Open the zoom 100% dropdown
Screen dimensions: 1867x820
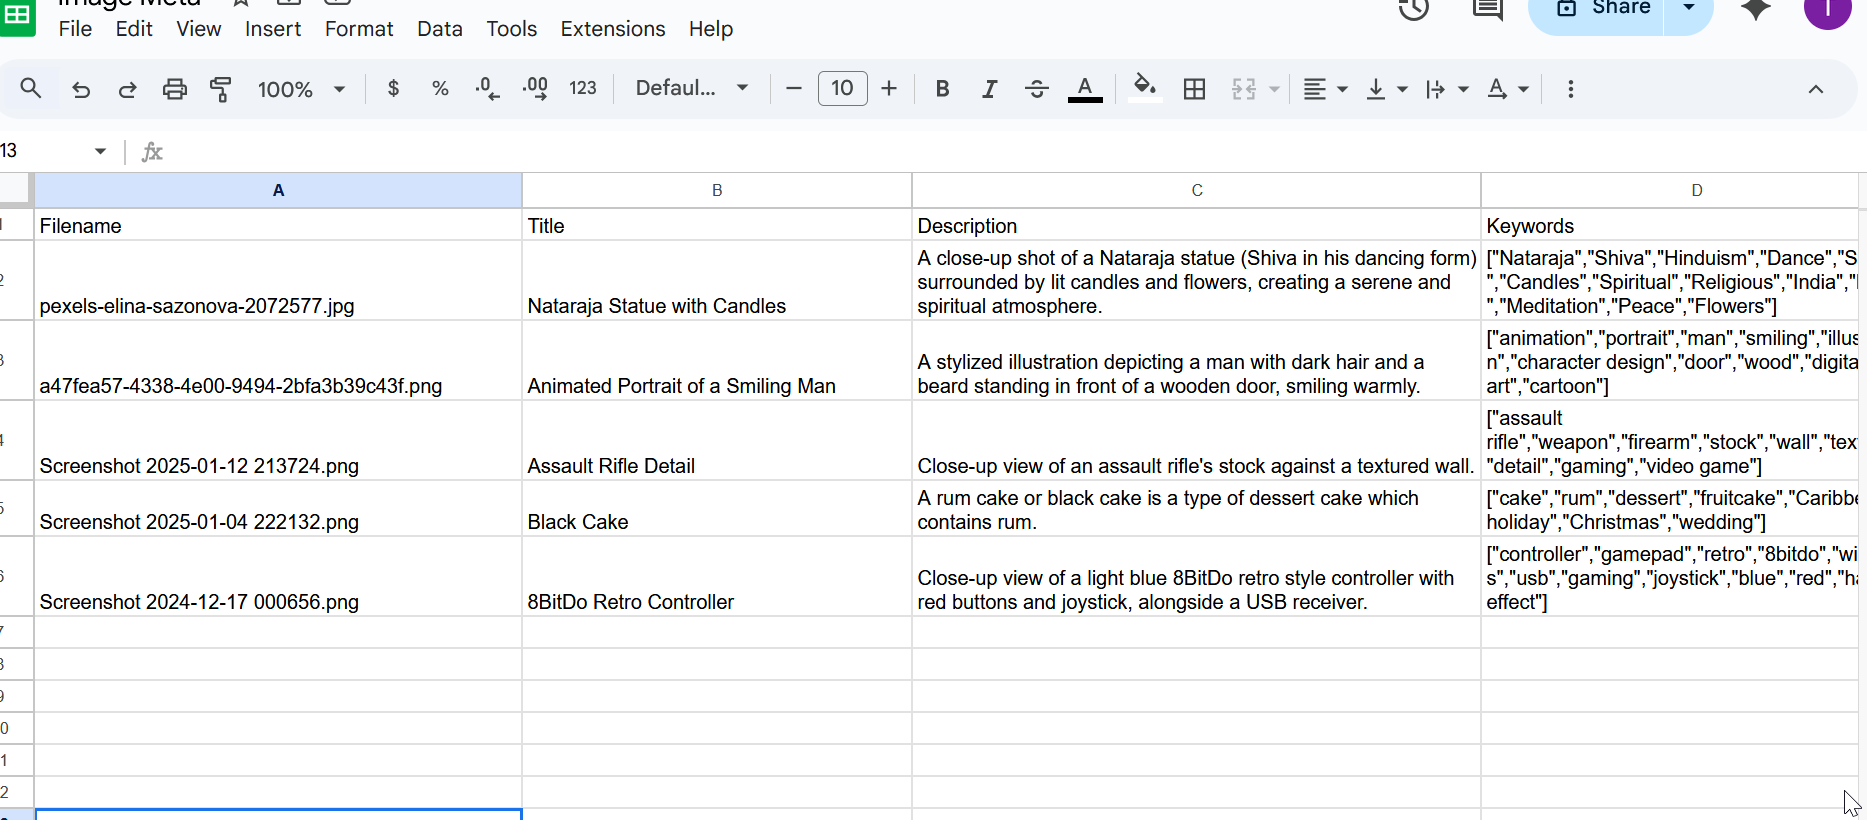pyautogui.click(x=301, y=89)
